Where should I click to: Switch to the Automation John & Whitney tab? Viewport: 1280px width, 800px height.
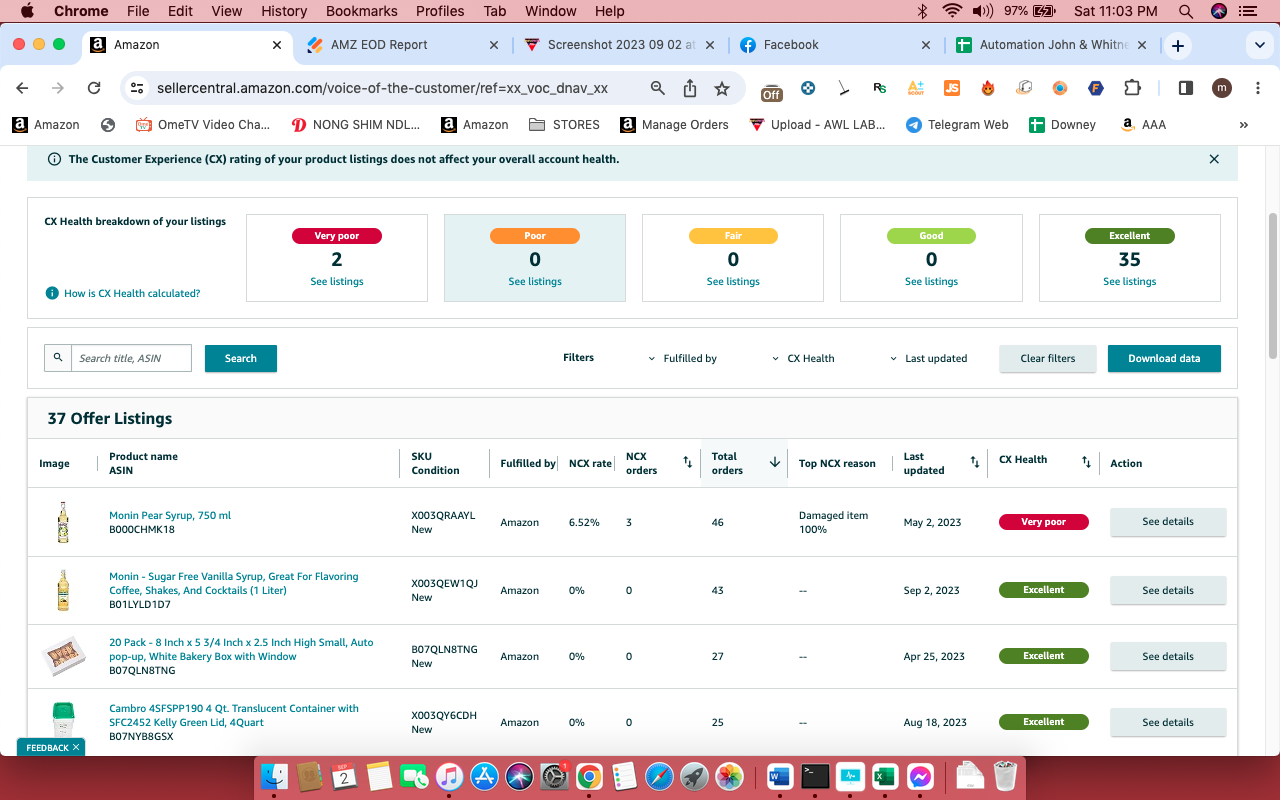[1052, 45]
